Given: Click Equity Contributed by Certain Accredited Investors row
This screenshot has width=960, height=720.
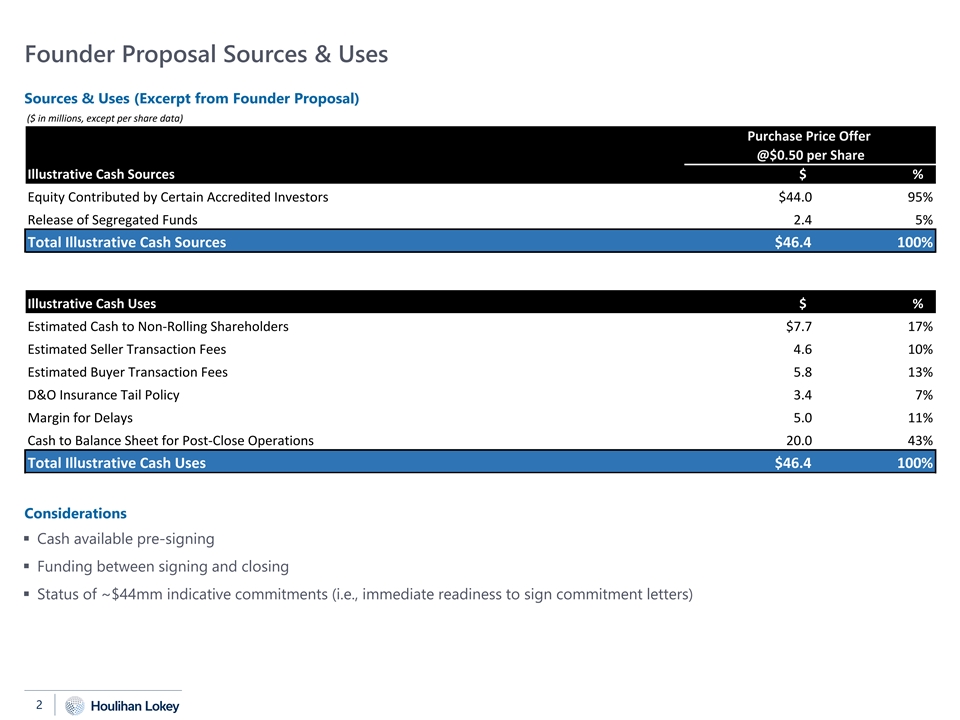Looking at the screenshot, I should click(x=178, y=197).
